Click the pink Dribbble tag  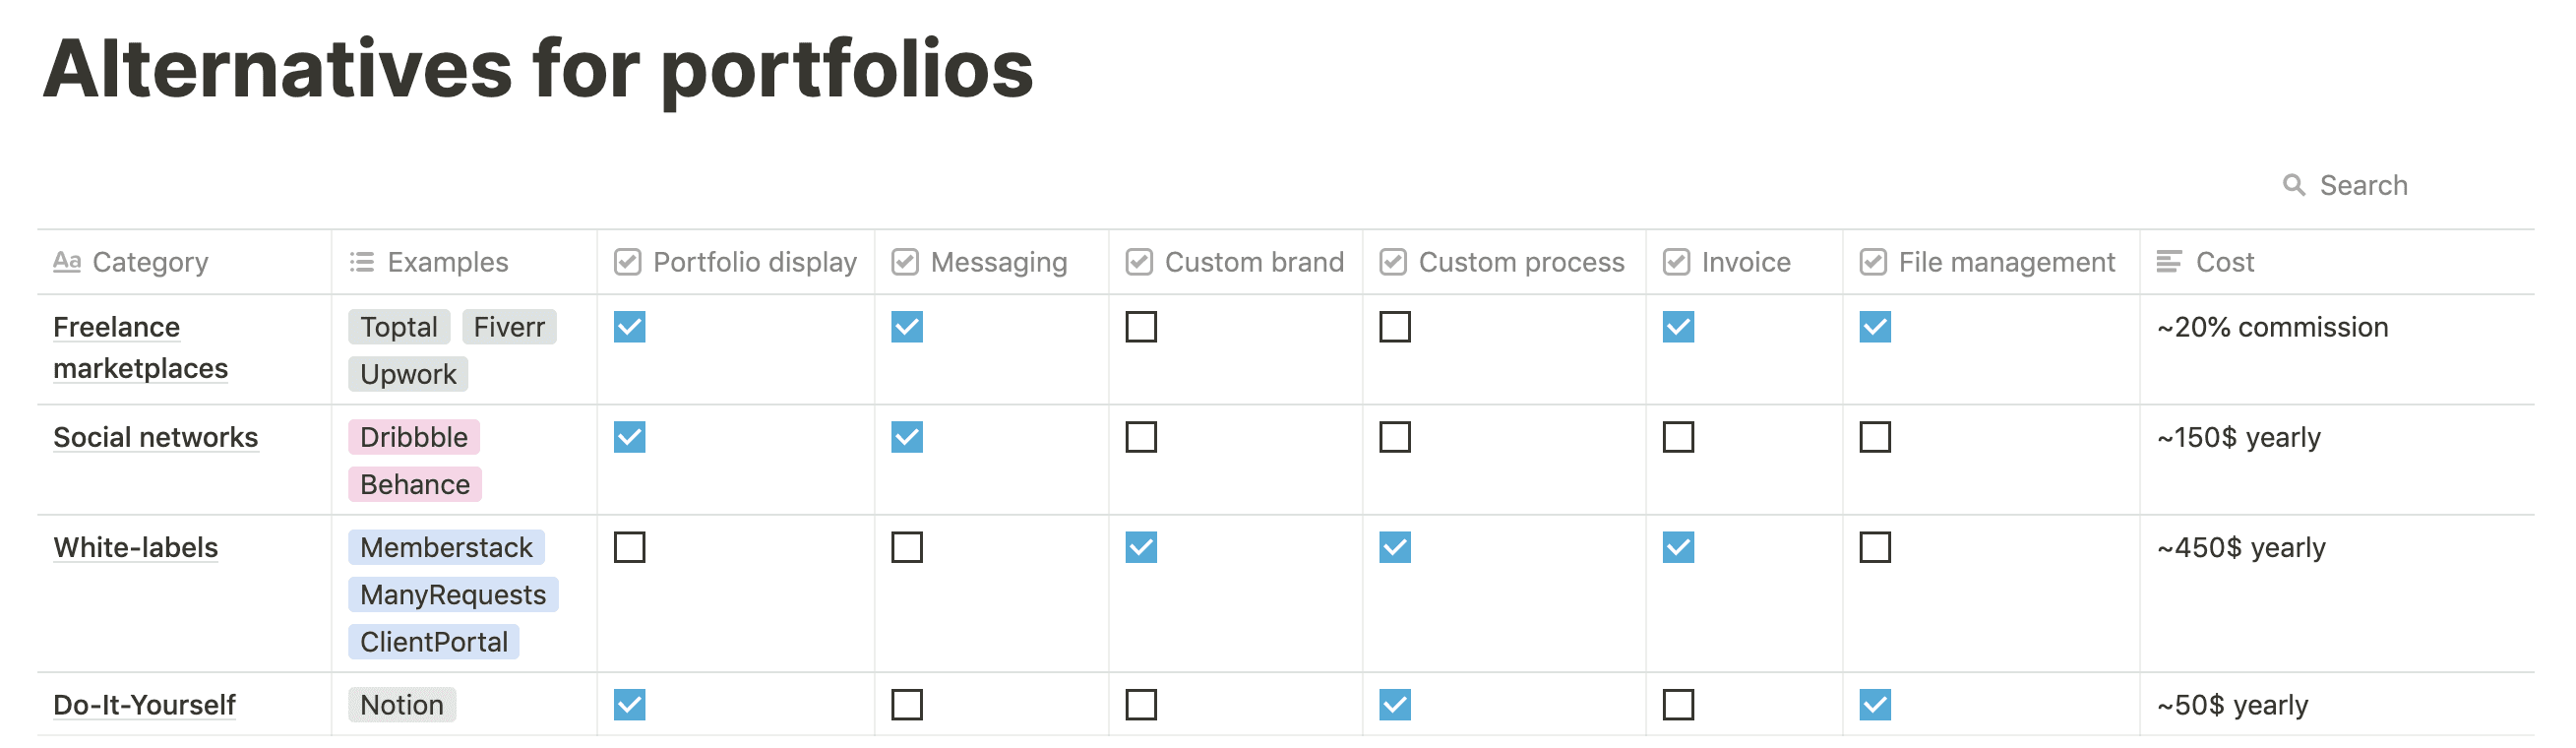413,437
